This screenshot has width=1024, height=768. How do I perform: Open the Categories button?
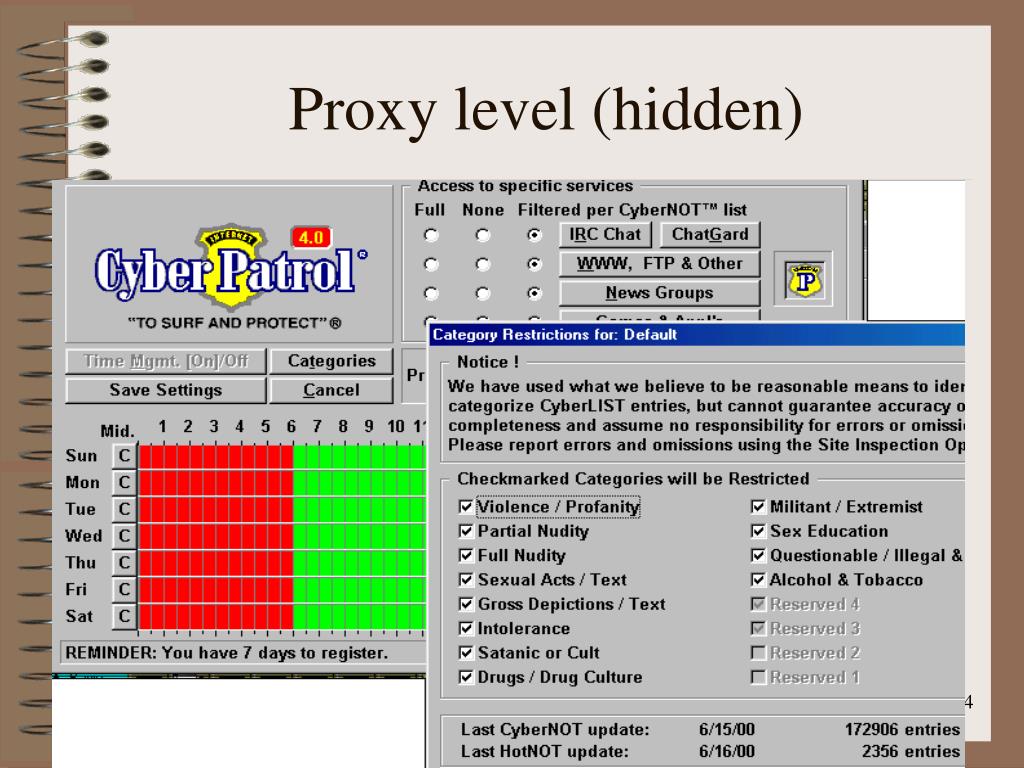332,361
